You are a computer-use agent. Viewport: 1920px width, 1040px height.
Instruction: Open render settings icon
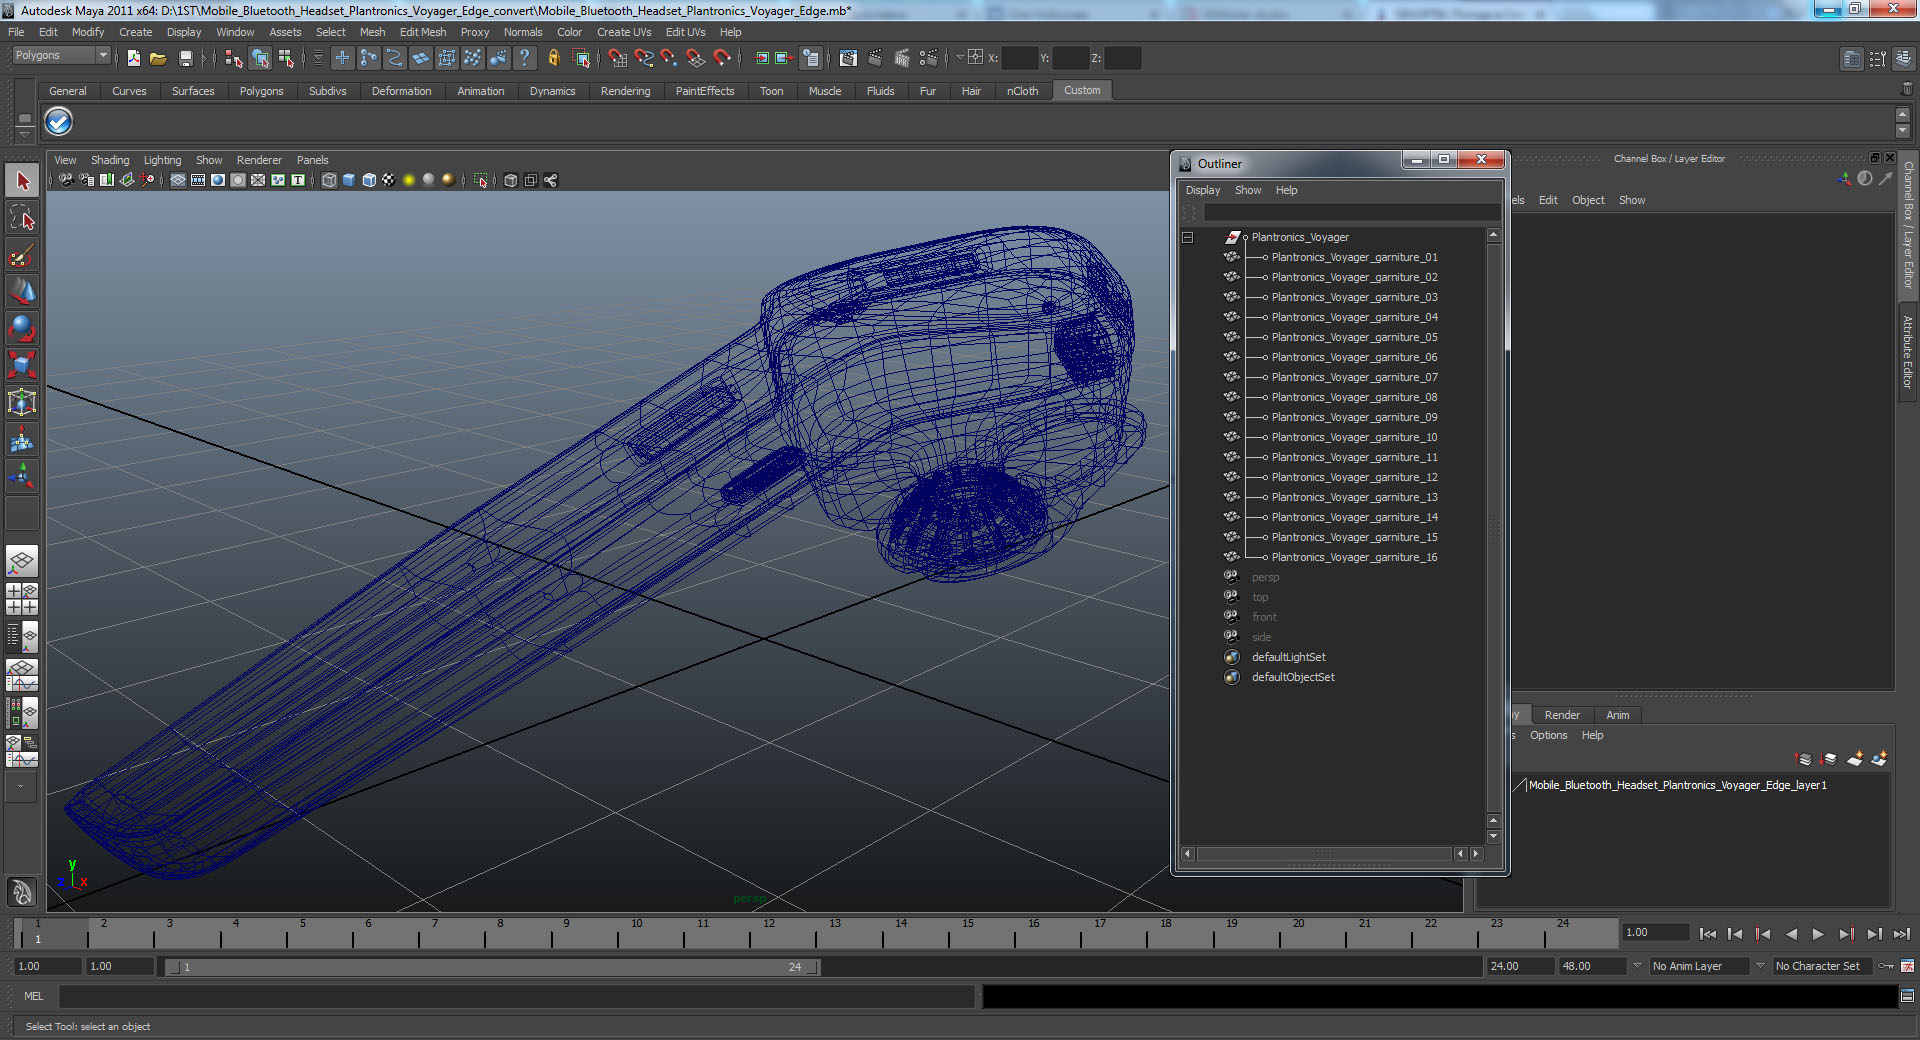click(x=929, y=58)
